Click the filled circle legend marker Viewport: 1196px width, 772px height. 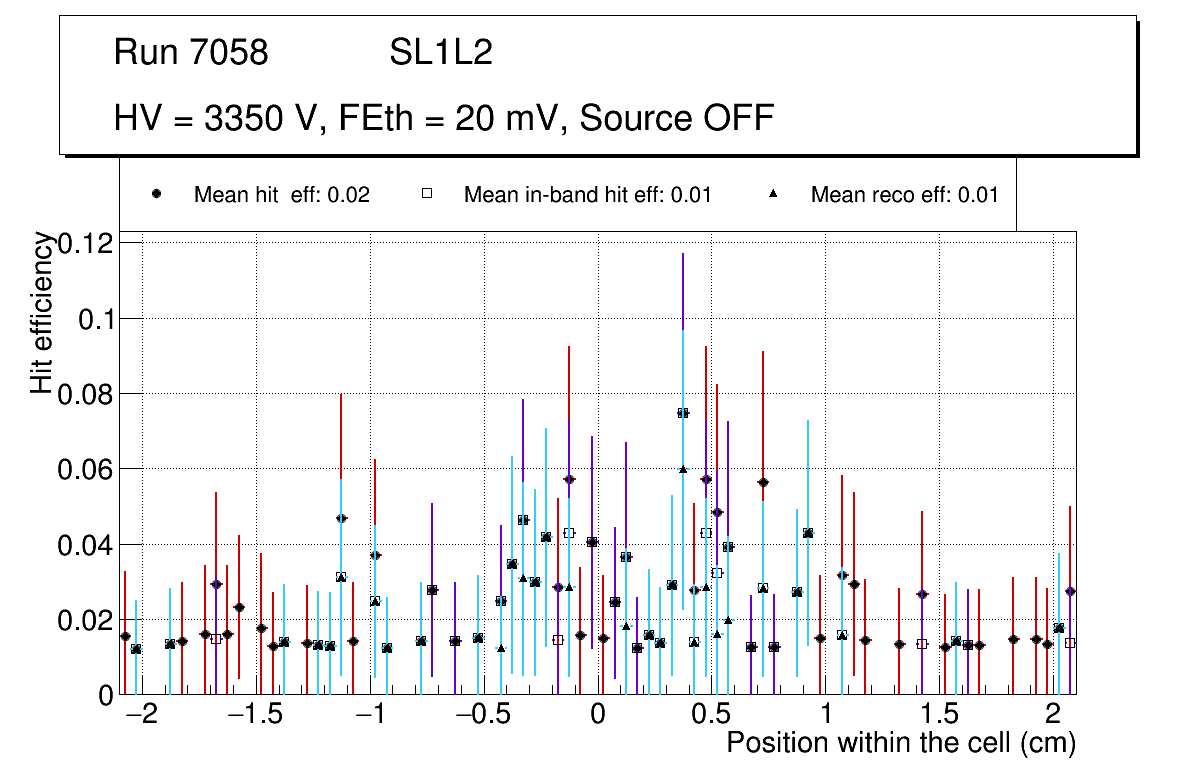(156, 195)
